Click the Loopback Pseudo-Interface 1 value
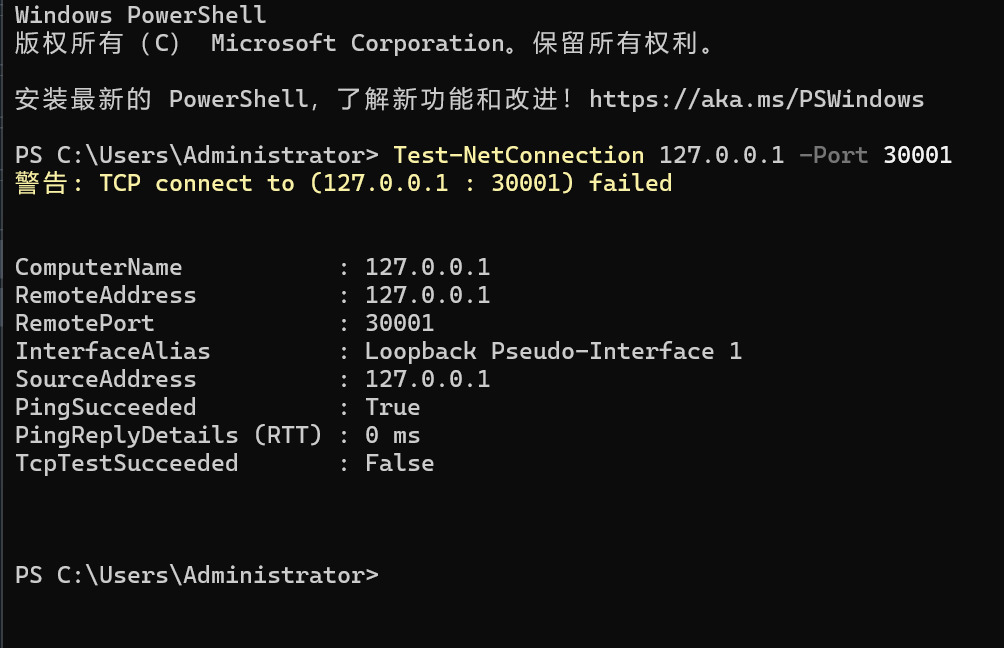Screen dimensions: 1004x648 click(553, 351)
